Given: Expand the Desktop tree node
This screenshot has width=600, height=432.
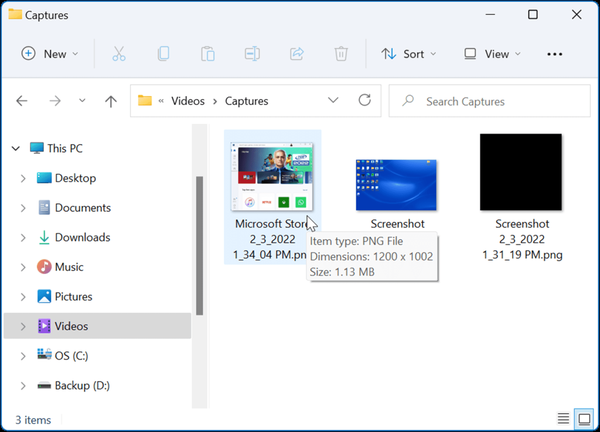Looking at the screenshot, I should tap(23, 178).
